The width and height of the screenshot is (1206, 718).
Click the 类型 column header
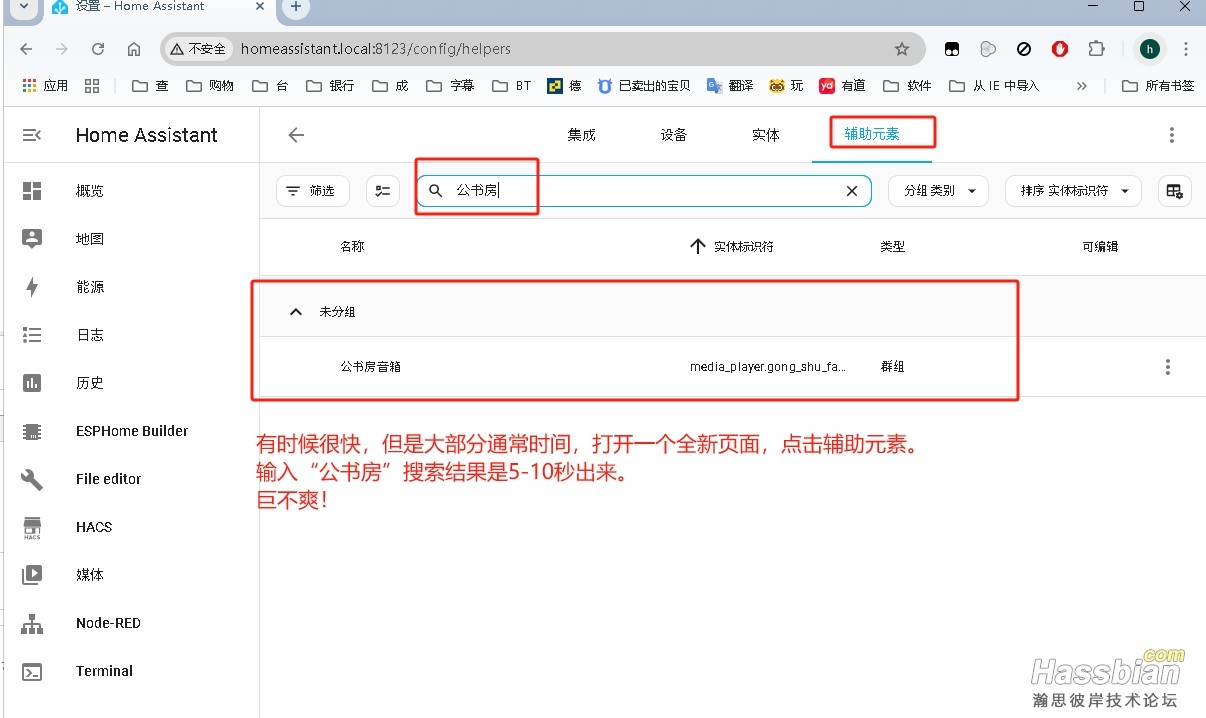point(892,246)
